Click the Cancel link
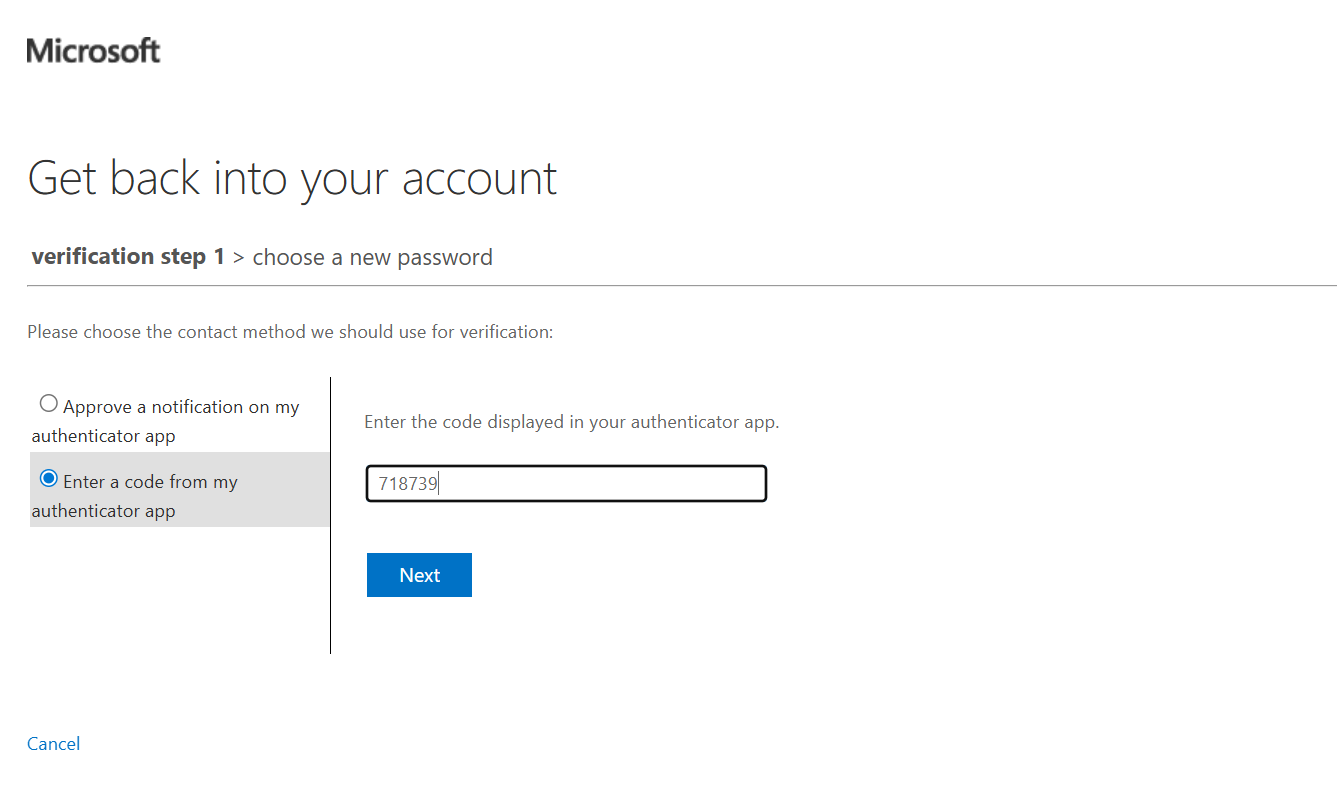 (54, 744)
